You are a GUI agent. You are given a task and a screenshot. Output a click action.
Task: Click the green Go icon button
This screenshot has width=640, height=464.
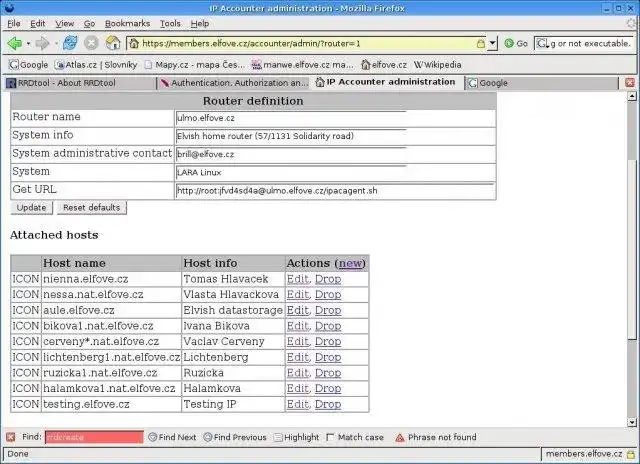click(509, 43)
